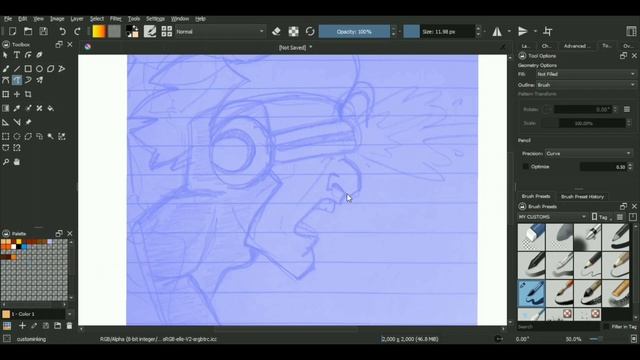Select the Pan hand tool
The image size is (640, 360).
(17, 162)
